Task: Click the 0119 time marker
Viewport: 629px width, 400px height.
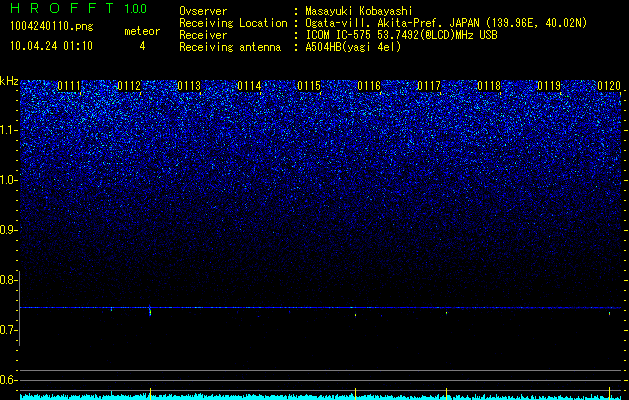Action: 549,86
